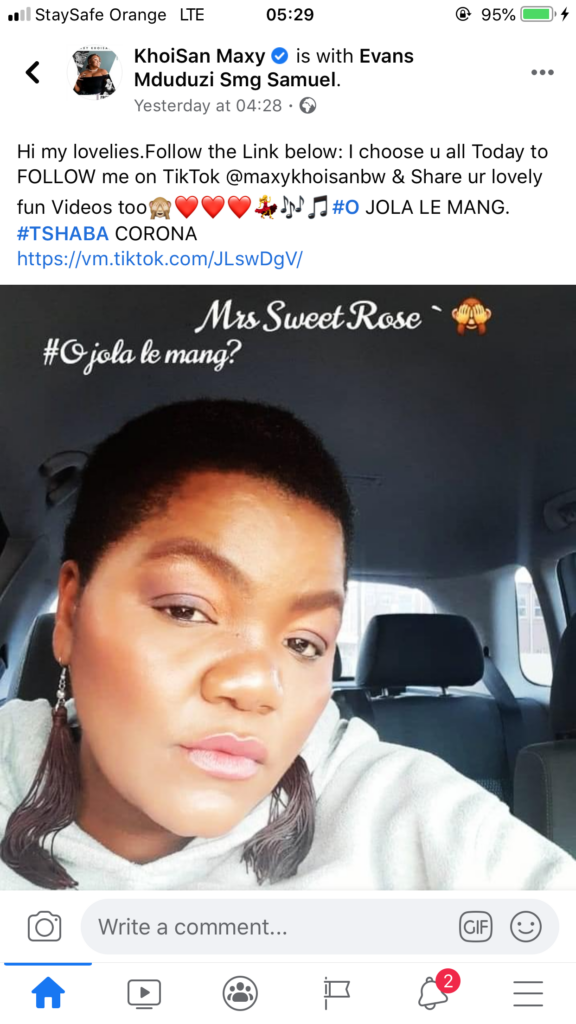Switch to the Watch video tab
This screenshot has width=576, height=1024.
click(x=144, y=993)
